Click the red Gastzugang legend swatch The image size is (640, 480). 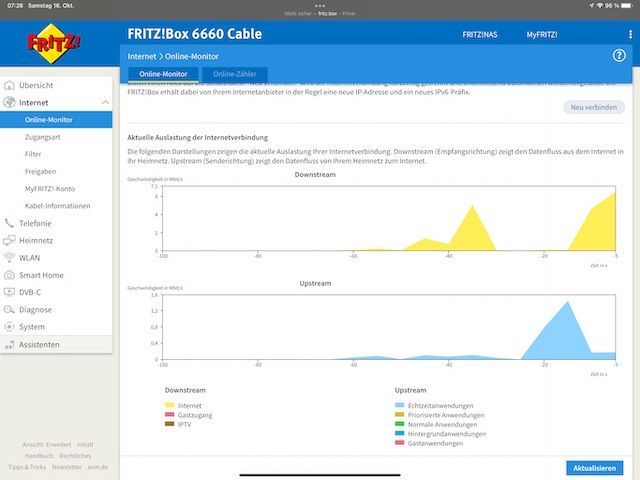click(x=169, y=415)
